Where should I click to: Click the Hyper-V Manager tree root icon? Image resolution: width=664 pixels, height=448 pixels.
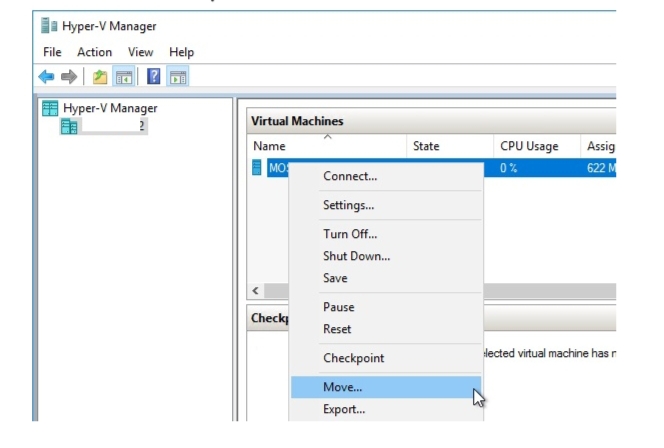(x=50, y=108)
